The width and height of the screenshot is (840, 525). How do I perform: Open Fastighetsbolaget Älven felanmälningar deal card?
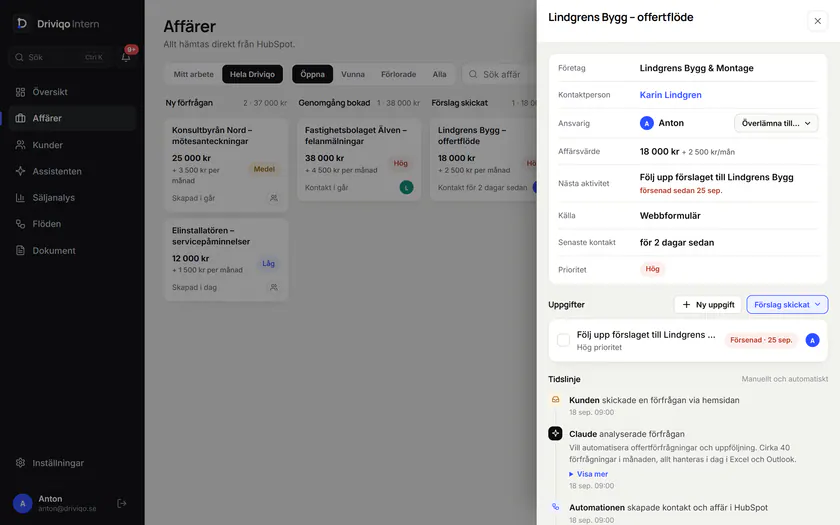(x=359, y=159)
